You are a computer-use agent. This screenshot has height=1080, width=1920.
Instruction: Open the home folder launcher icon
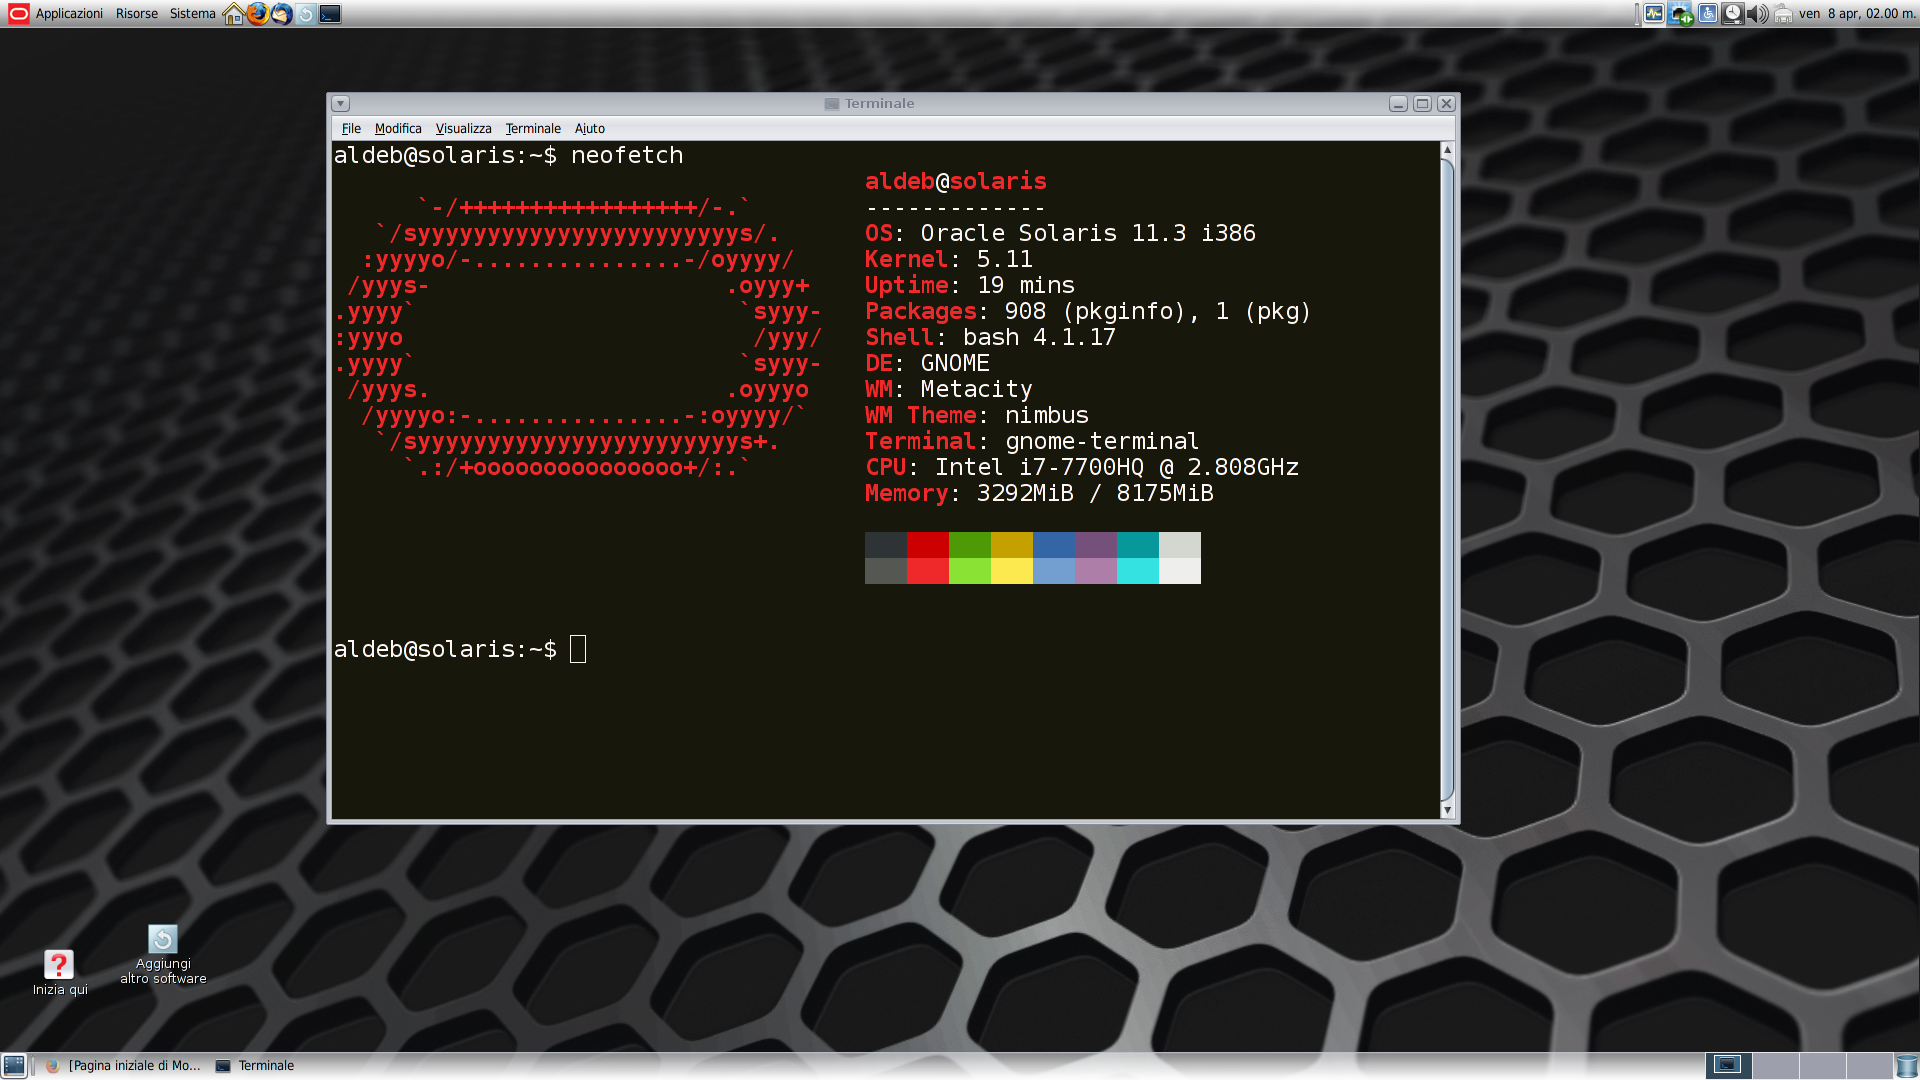(234, 14)
